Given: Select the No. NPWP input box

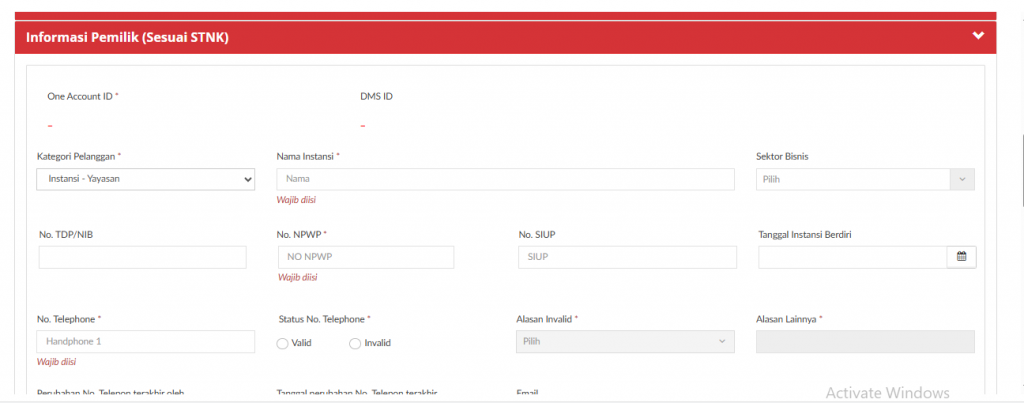Looking at the screenshot, I should [x=365, y=257].
